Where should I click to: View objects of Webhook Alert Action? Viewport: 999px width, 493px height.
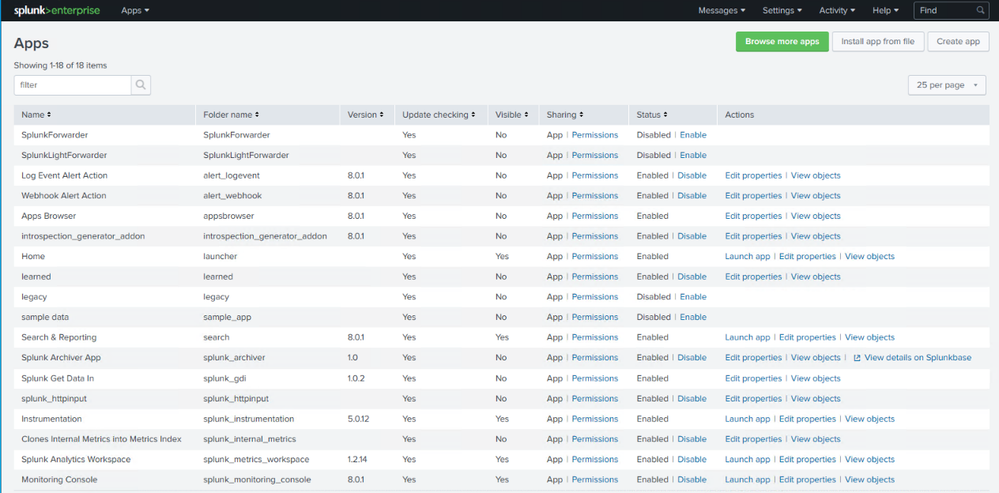tap(816, 196)
